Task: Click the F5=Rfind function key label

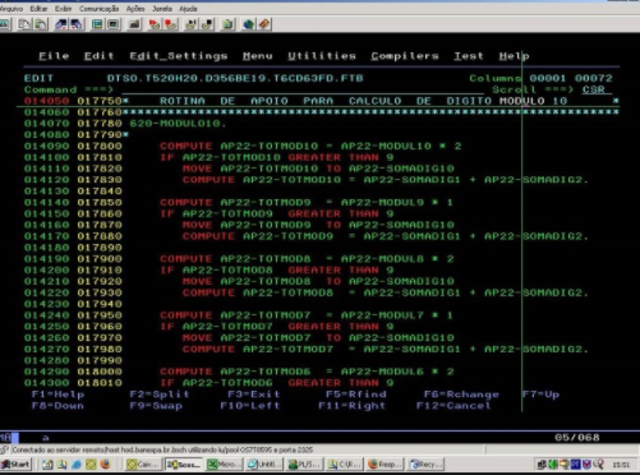Action: click(356, 394)
